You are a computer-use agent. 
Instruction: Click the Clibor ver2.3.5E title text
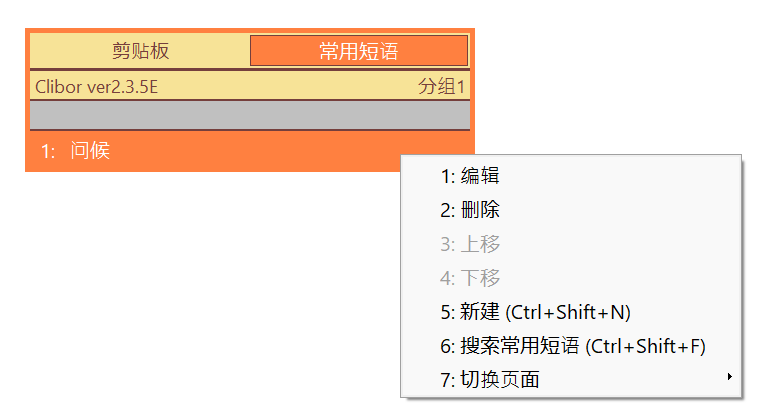point(96,87)
